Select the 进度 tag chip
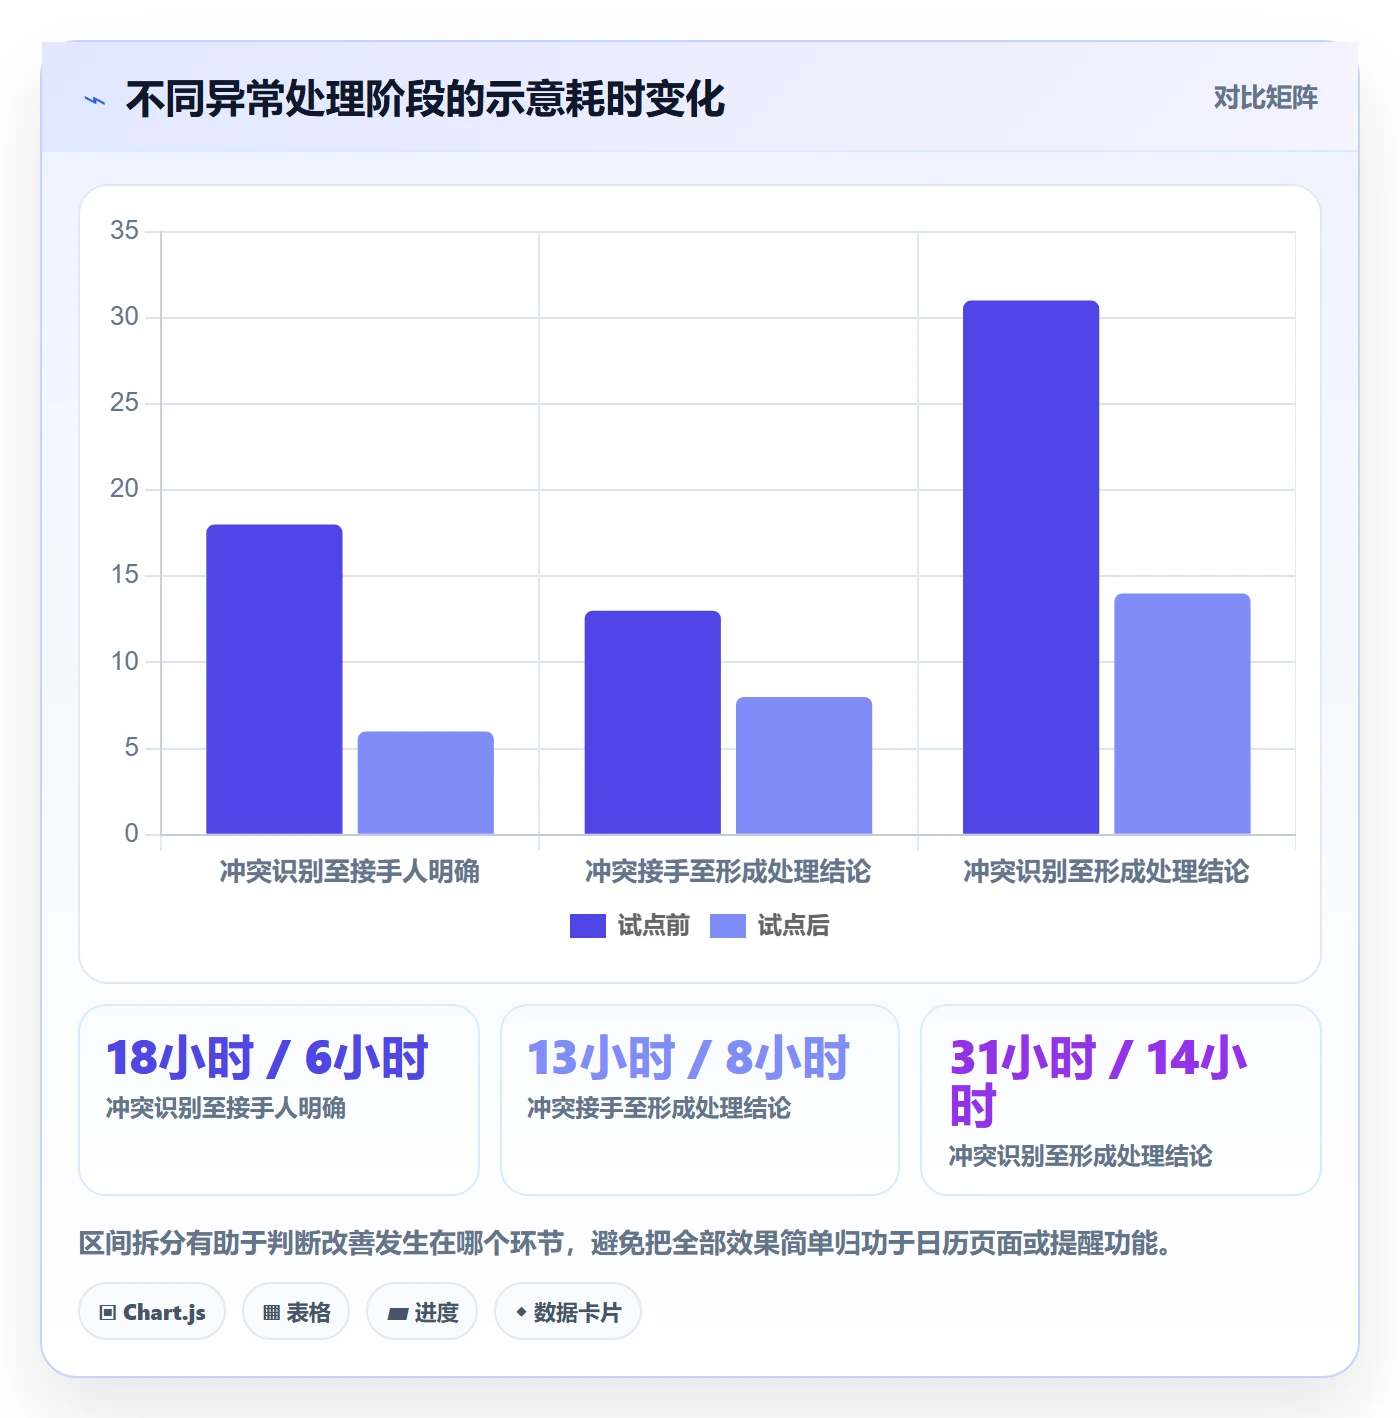Screen dimensions: 1400x1418 click(422, 1312)
